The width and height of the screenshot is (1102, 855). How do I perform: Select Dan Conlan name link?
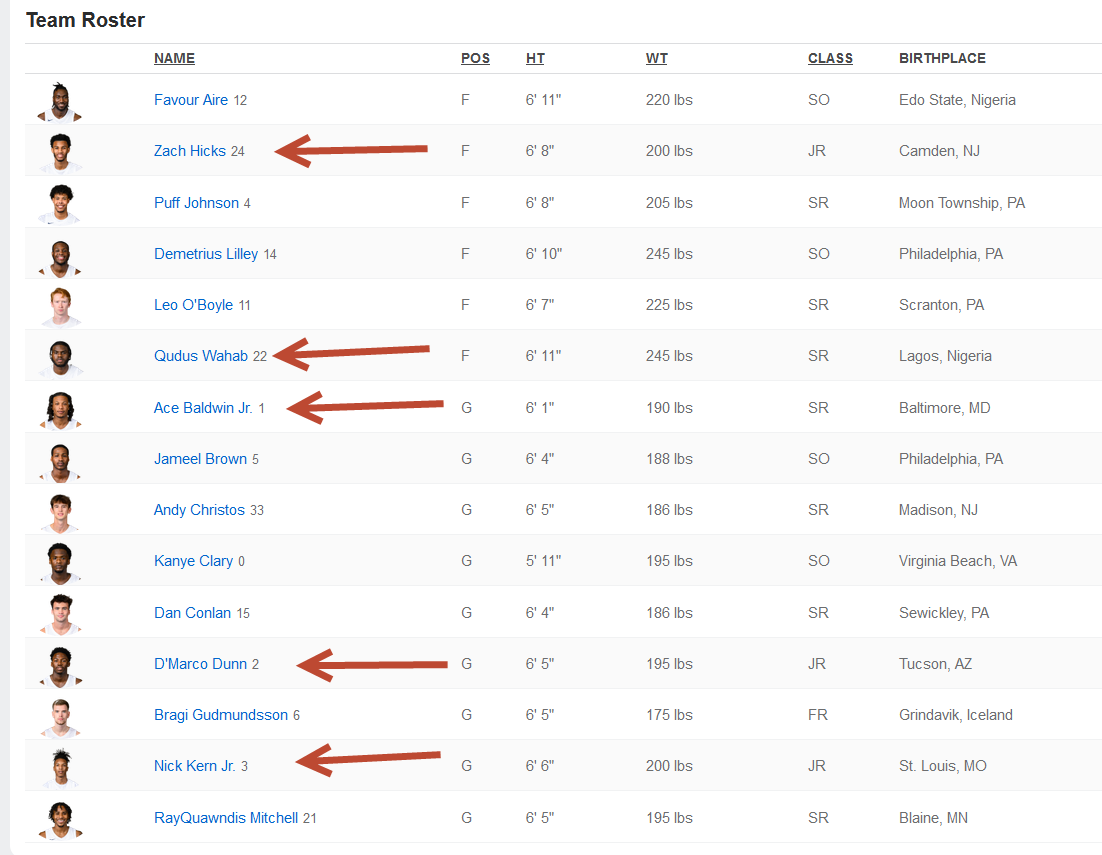pyautogui.click(x=192, y=613)
